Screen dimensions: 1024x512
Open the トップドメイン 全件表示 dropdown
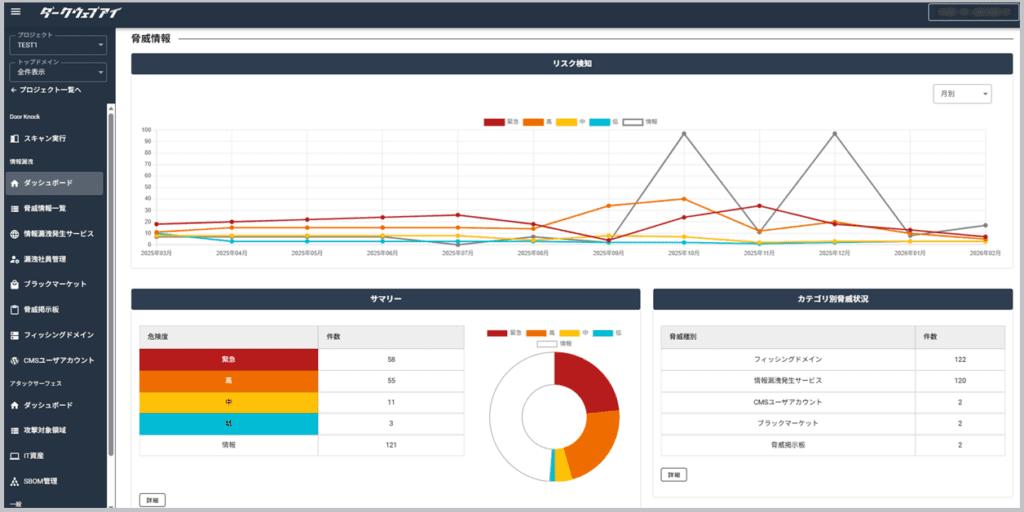click(58, 72)
